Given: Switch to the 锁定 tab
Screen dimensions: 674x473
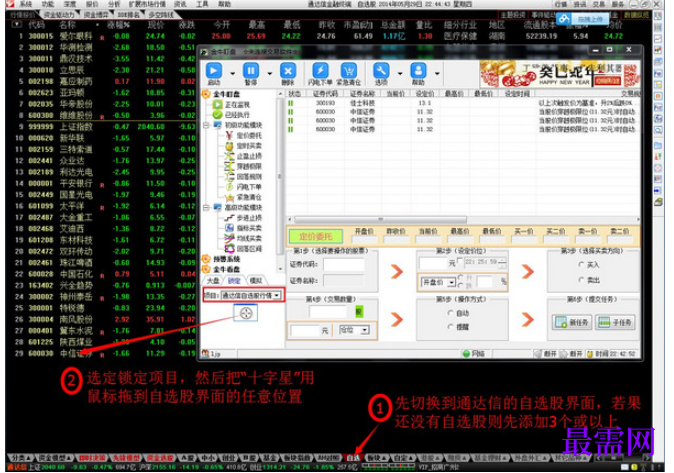Looking at the screenshot, I should 235,281.
